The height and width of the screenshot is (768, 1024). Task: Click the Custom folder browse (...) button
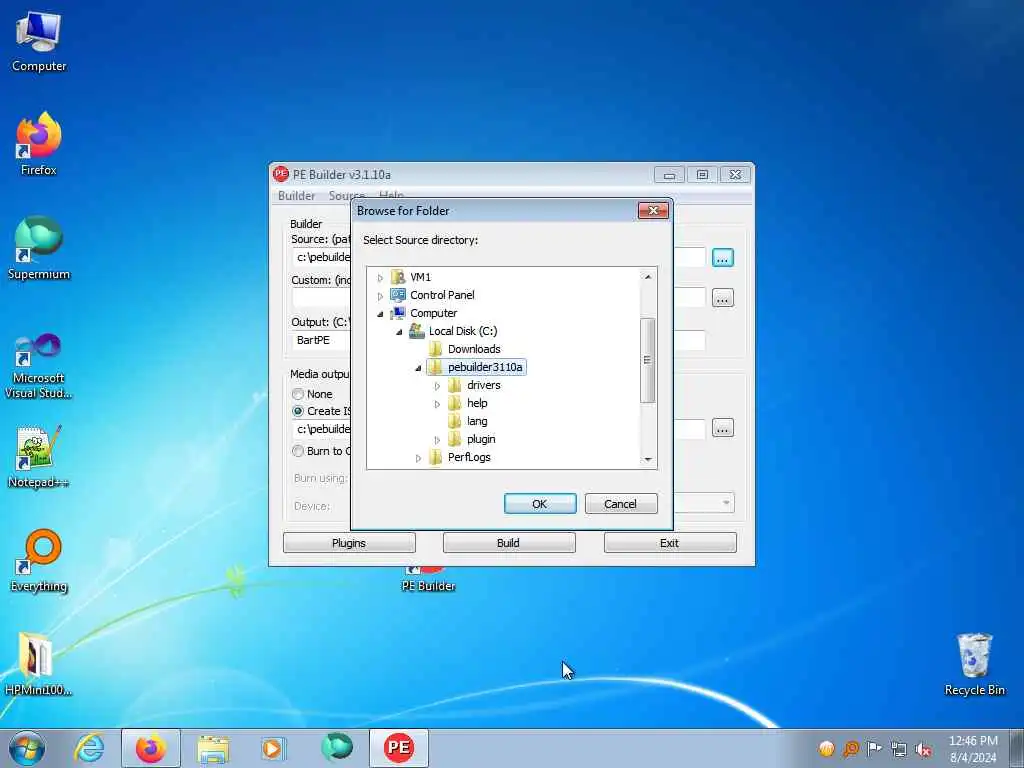[722, 298]
